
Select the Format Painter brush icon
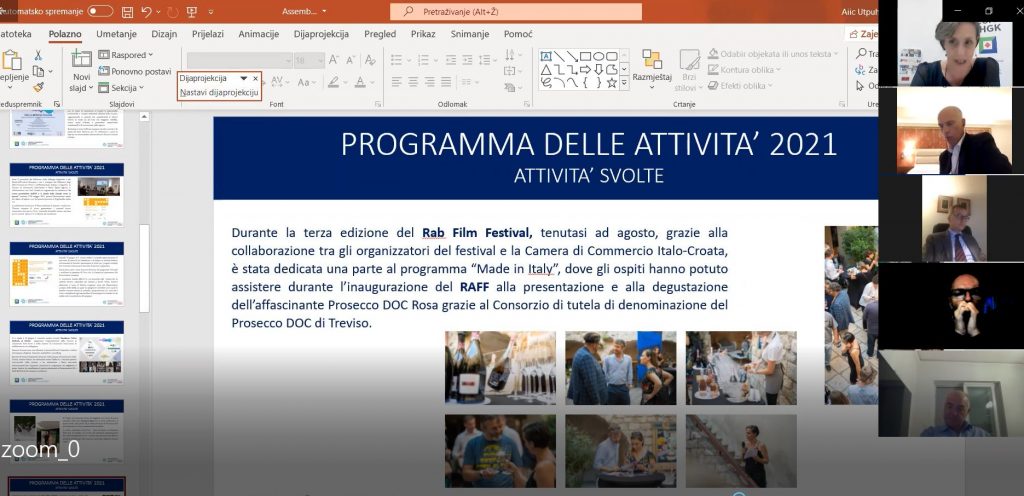(x=38, y=87)
